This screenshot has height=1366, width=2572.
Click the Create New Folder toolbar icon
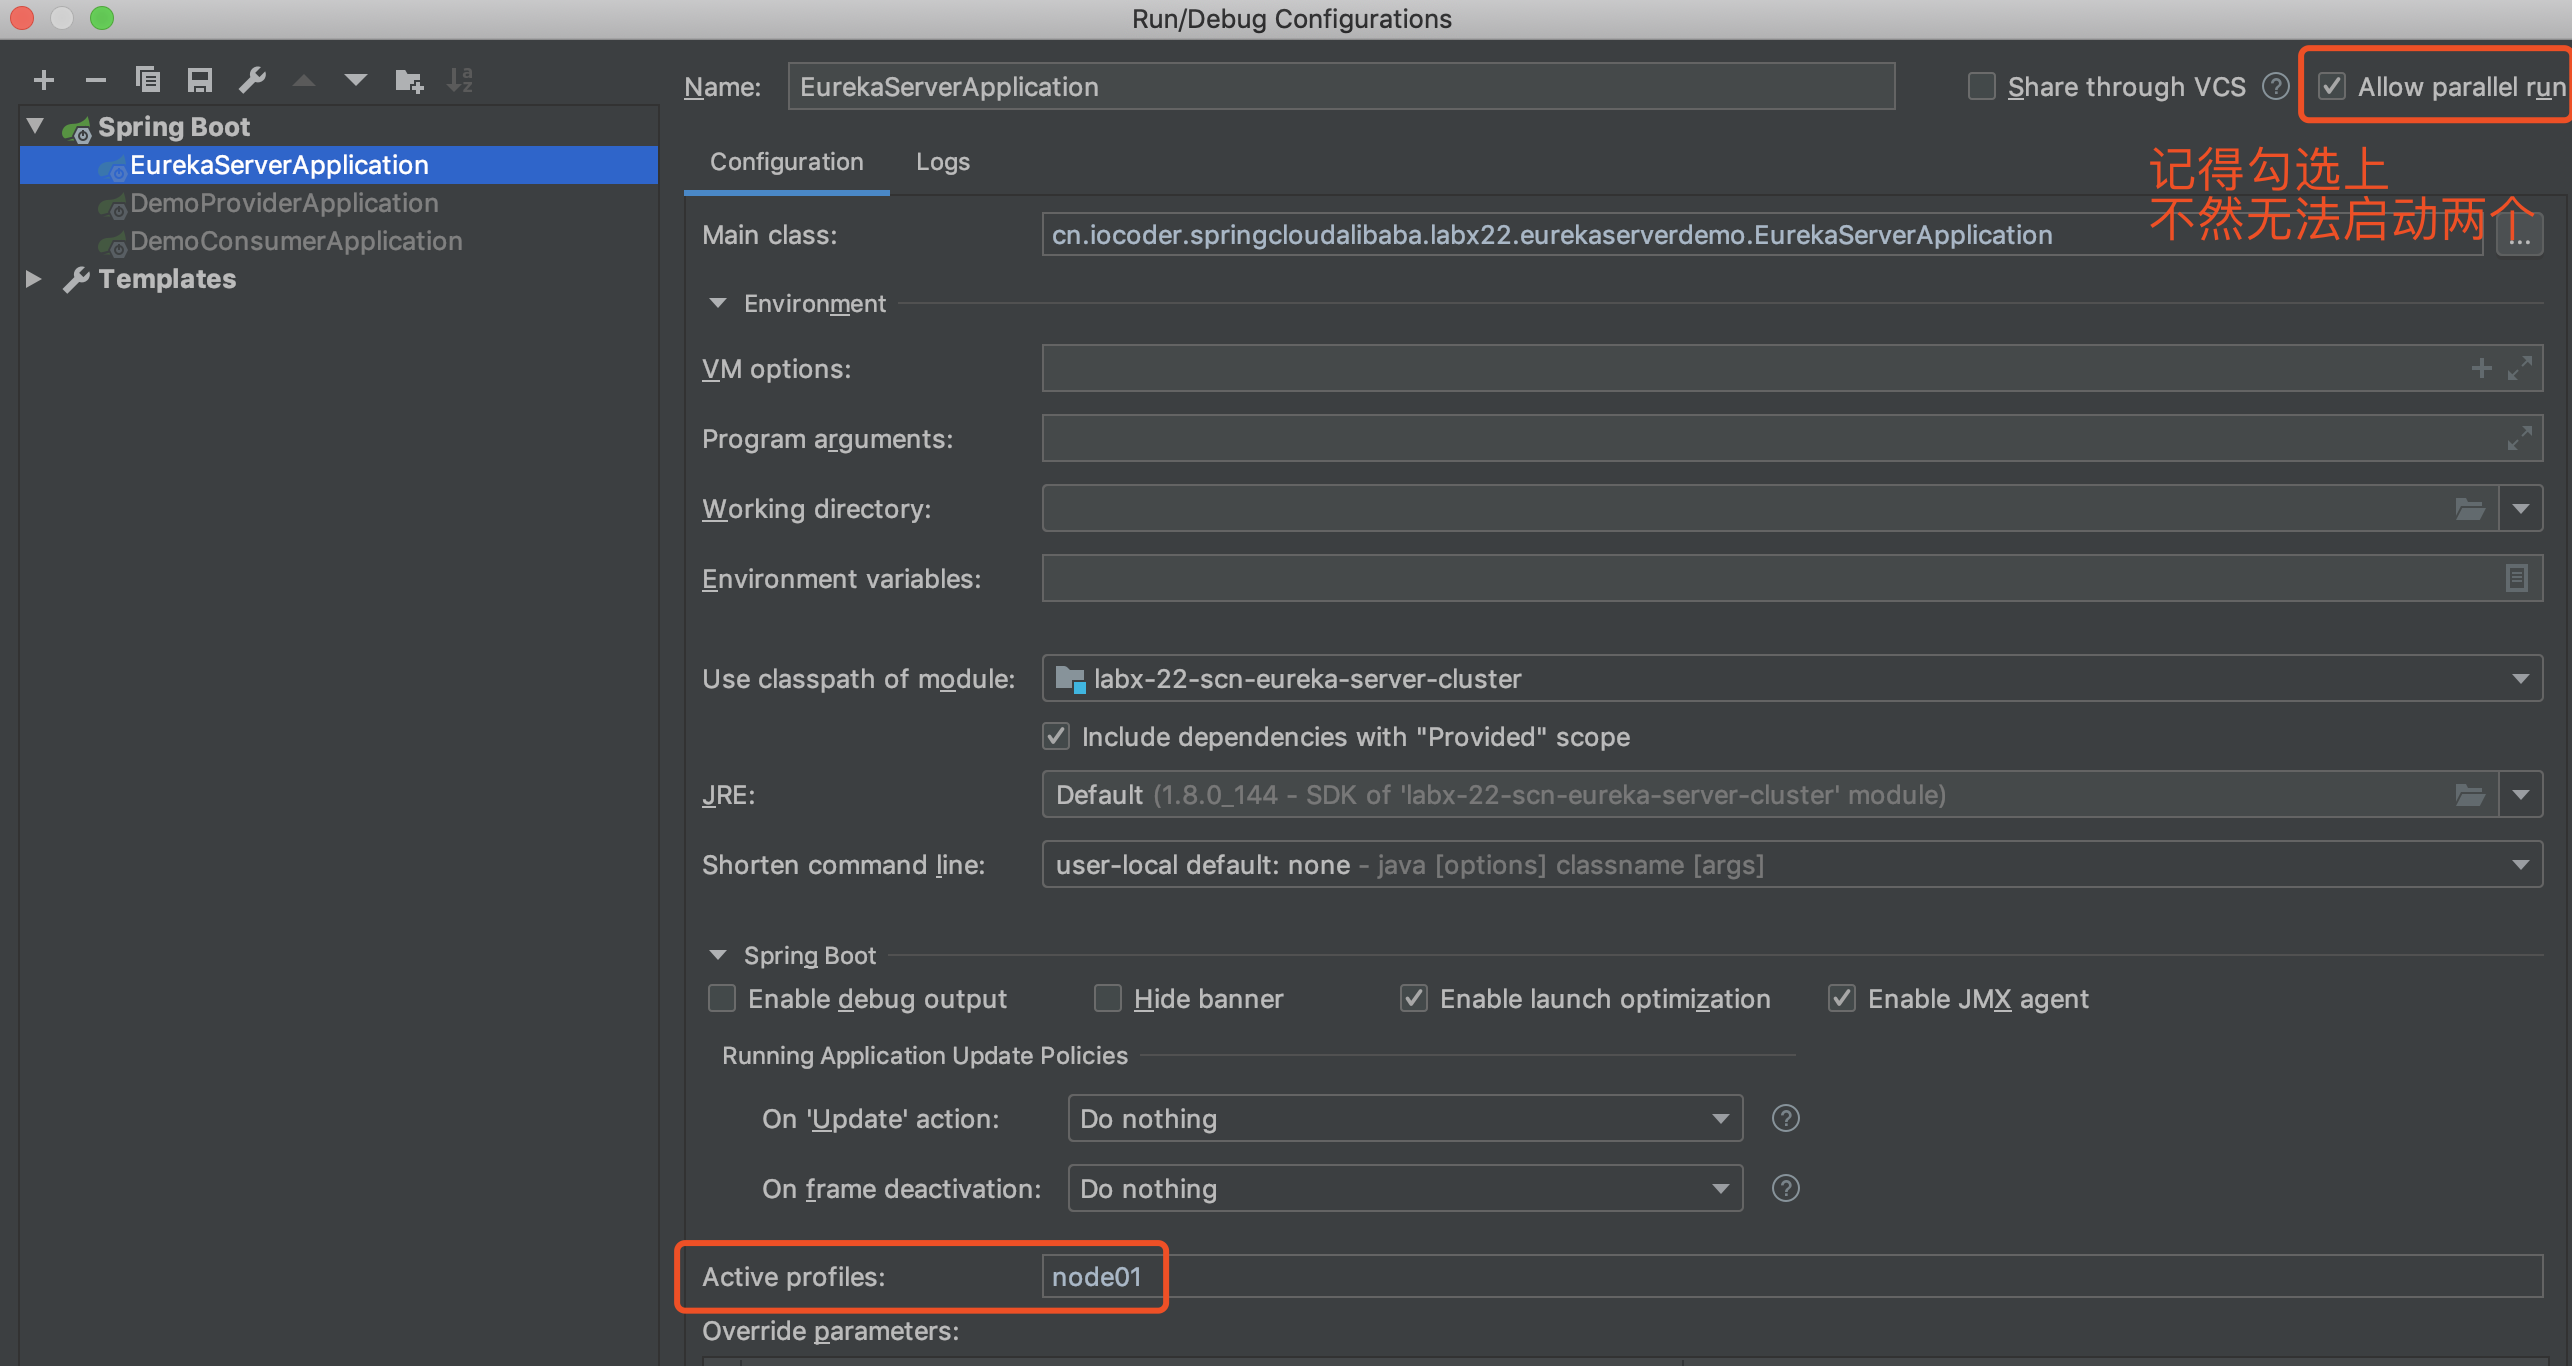pyautogui.click(x=408, y=80)
